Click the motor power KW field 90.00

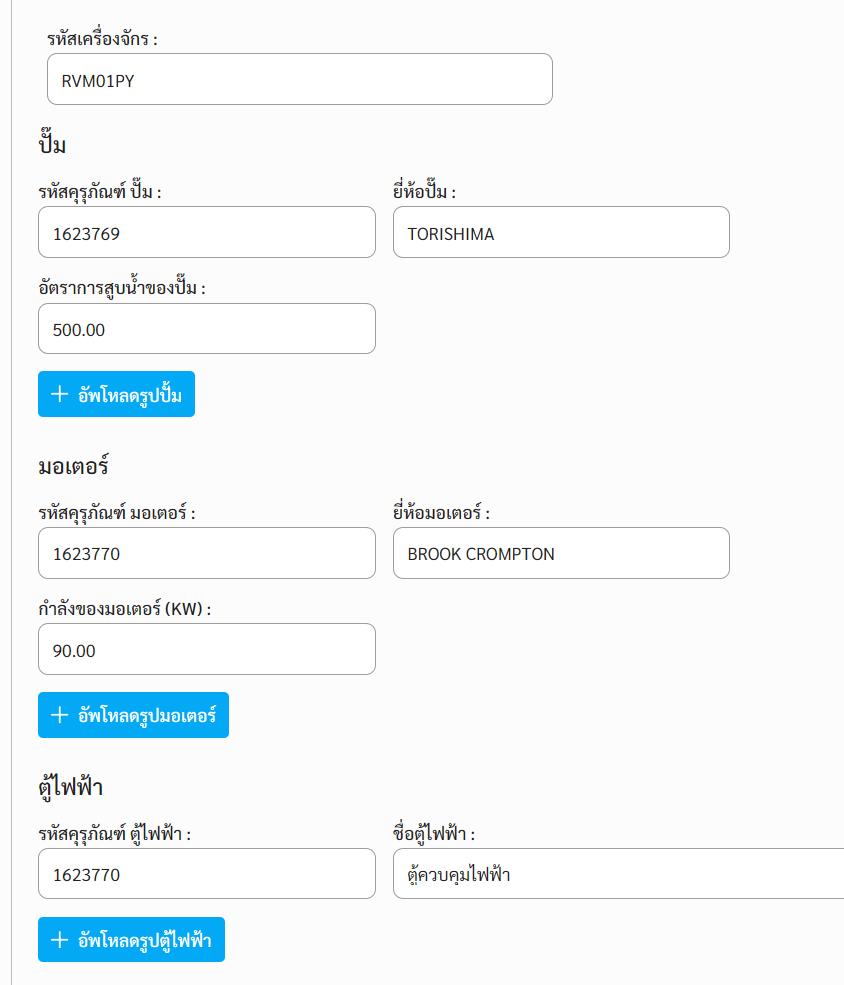[x=207, y=649]
